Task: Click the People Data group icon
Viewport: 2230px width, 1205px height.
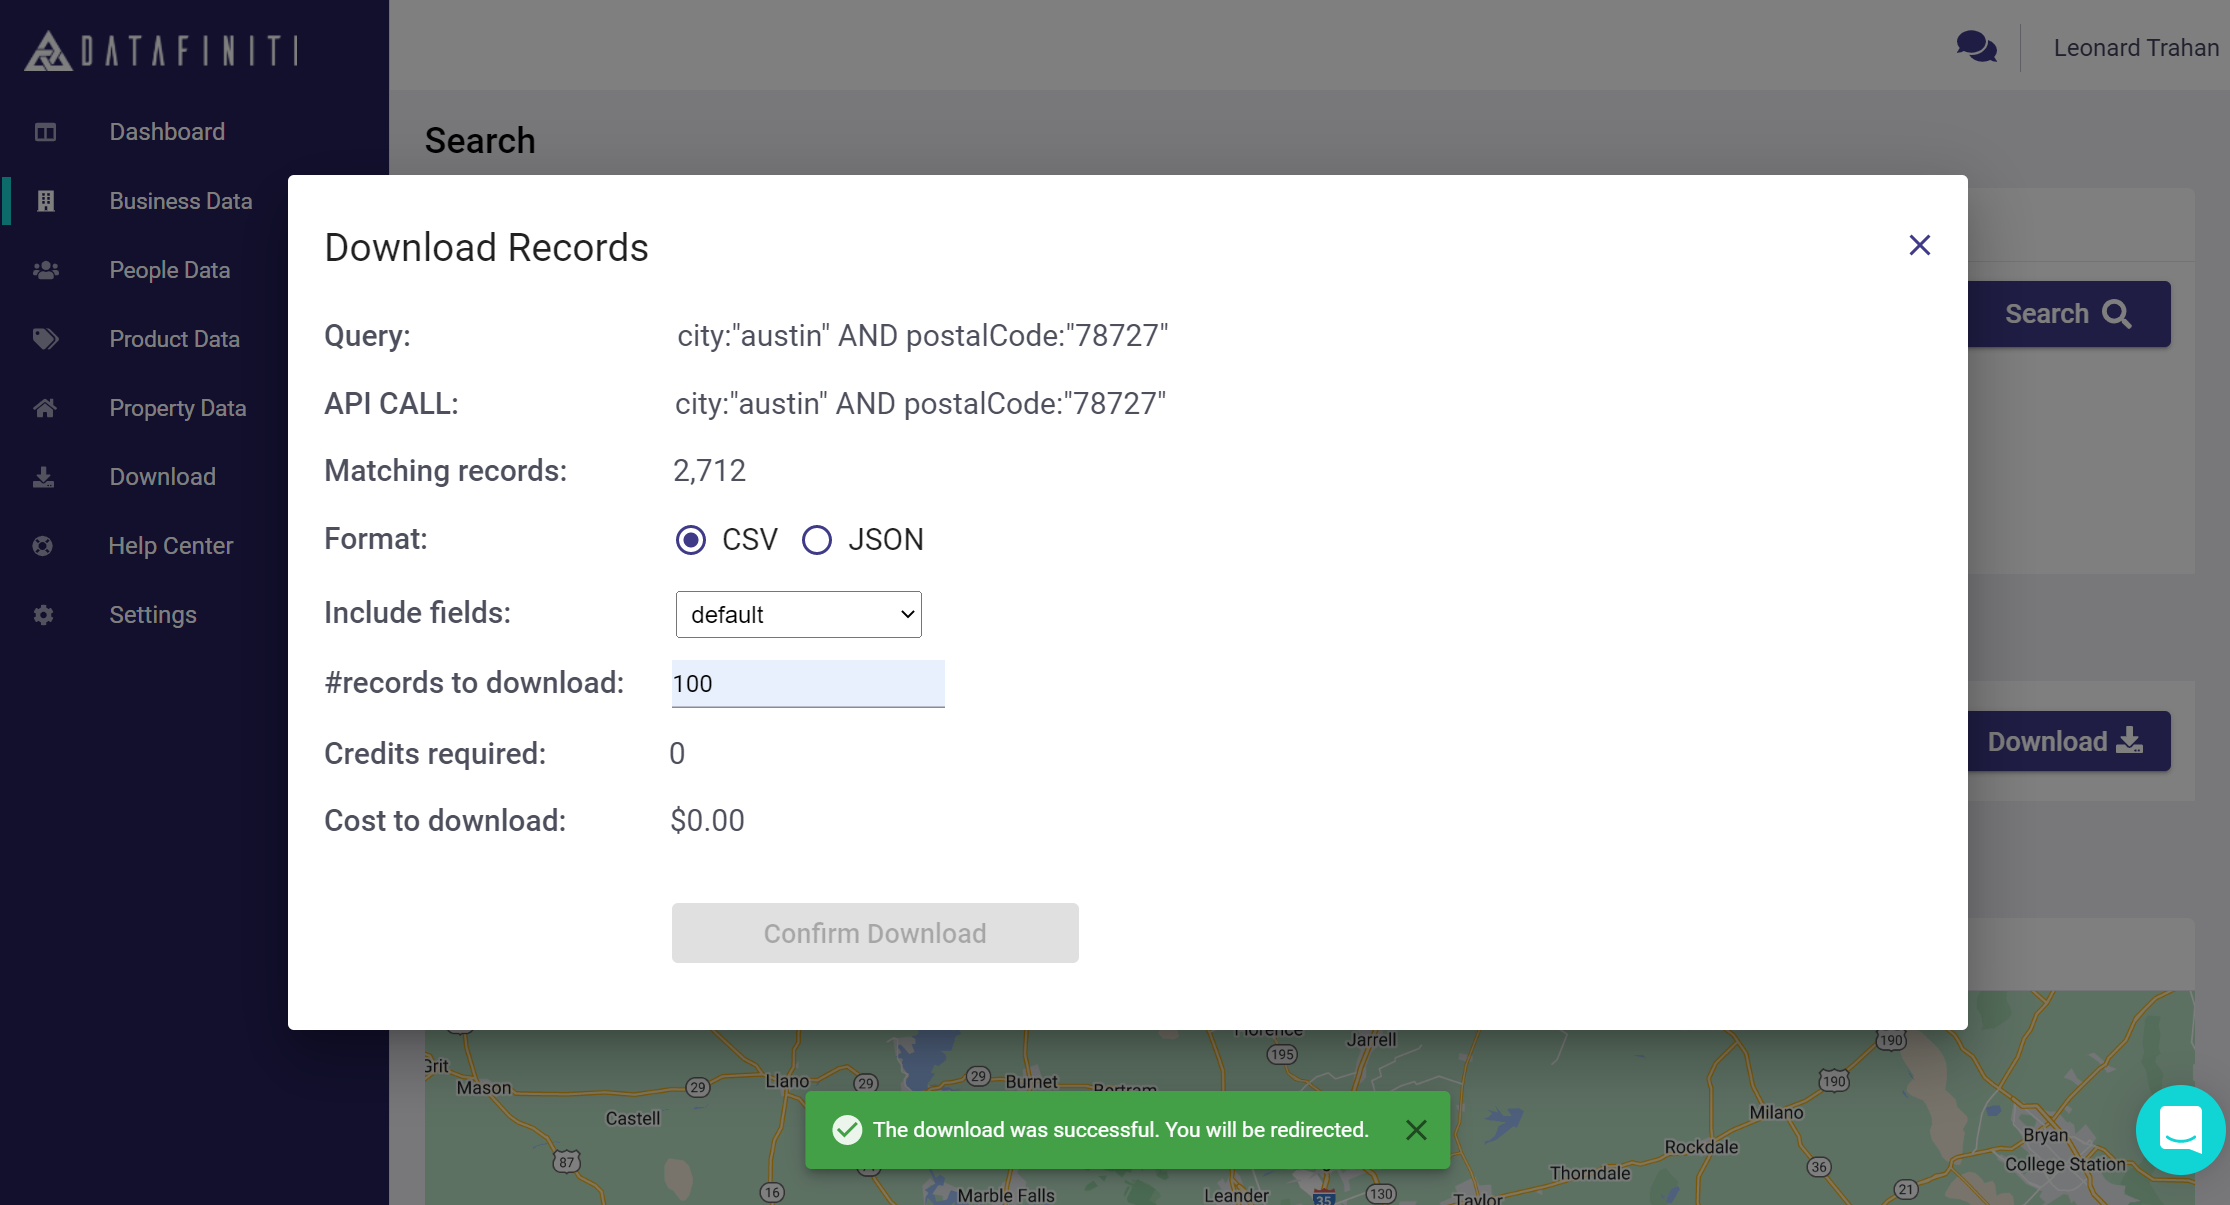Action: click(x=45, y=270)
